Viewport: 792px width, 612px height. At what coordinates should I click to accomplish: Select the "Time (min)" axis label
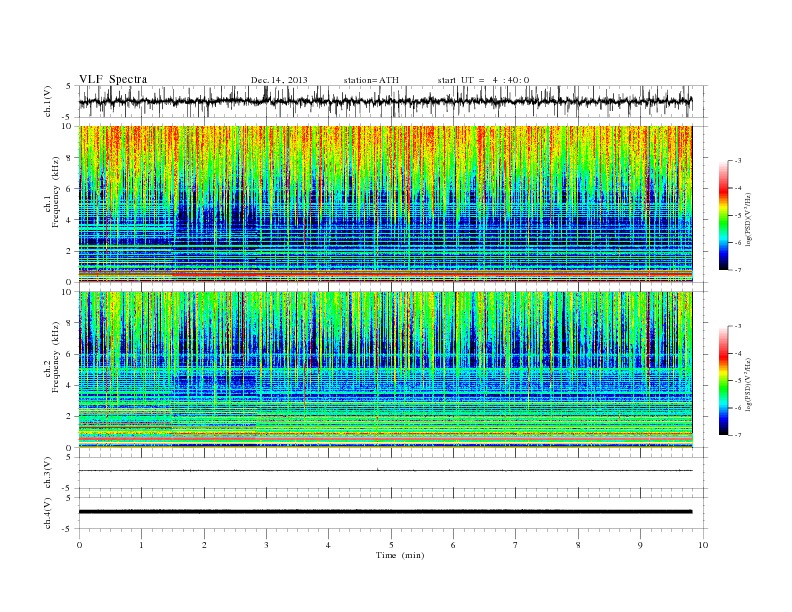400,555
